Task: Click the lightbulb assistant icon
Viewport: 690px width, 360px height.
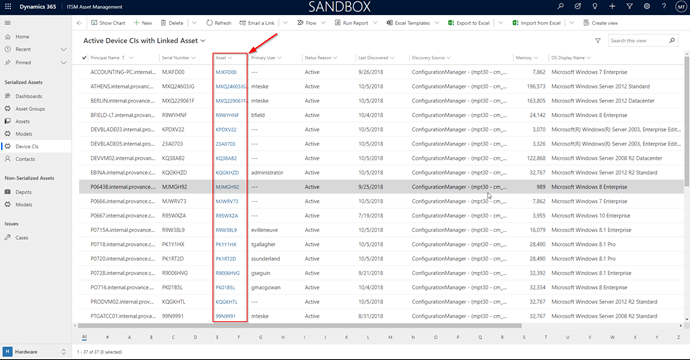Action: pyautogui.click(x=595, y=6)
